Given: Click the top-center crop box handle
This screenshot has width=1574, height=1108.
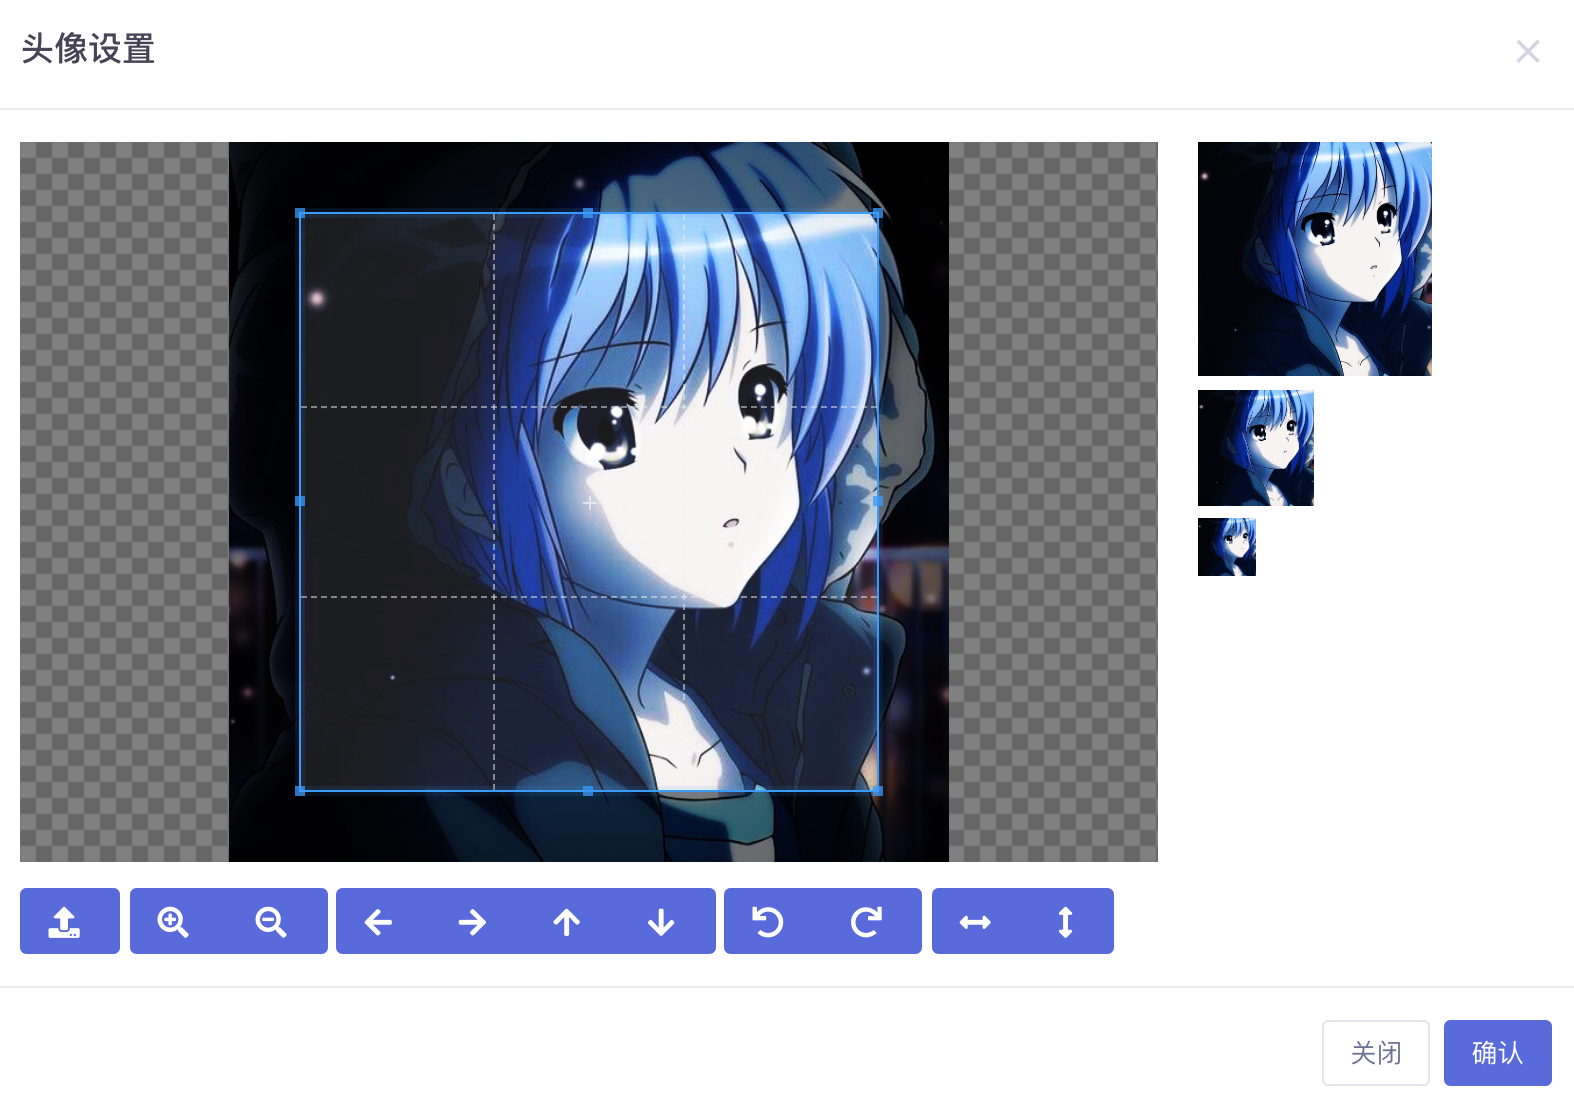Looking at the screenshot, I should click(x=588, y=213).
